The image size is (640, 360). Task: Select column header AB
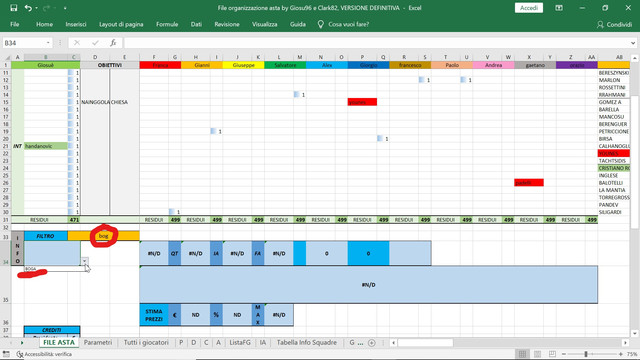[619, 57]
